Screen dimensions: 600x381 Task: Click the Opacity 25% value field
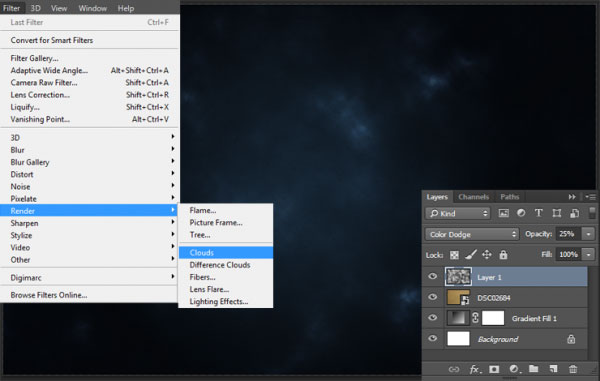click(x=568, y=234)
